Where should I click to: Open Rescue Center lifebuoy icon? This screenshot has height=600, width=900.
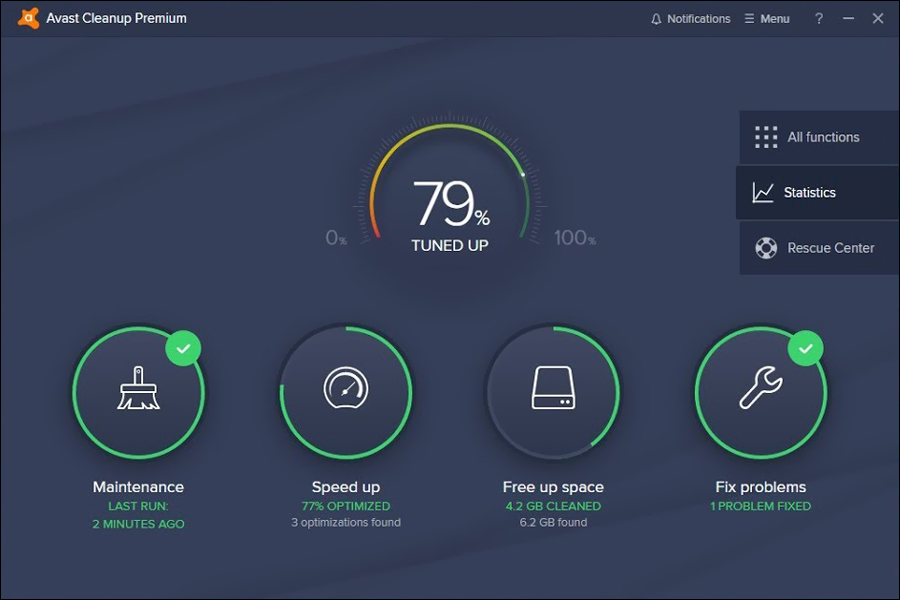[x=766, y=248]
